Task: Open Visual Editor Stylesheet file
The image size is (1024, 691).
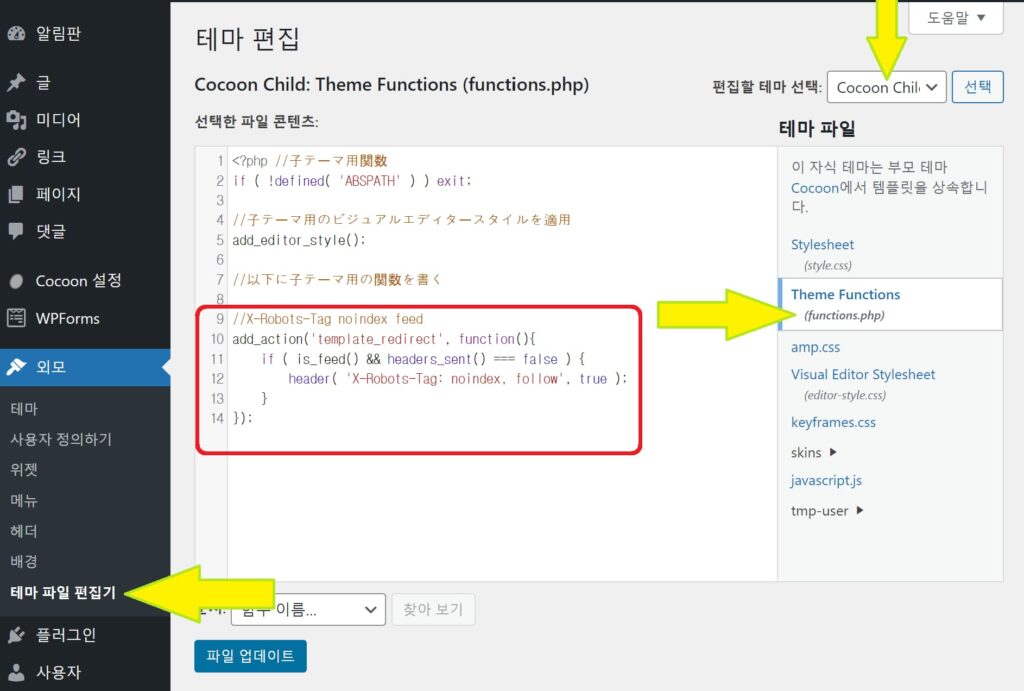Action: point(863,375)
